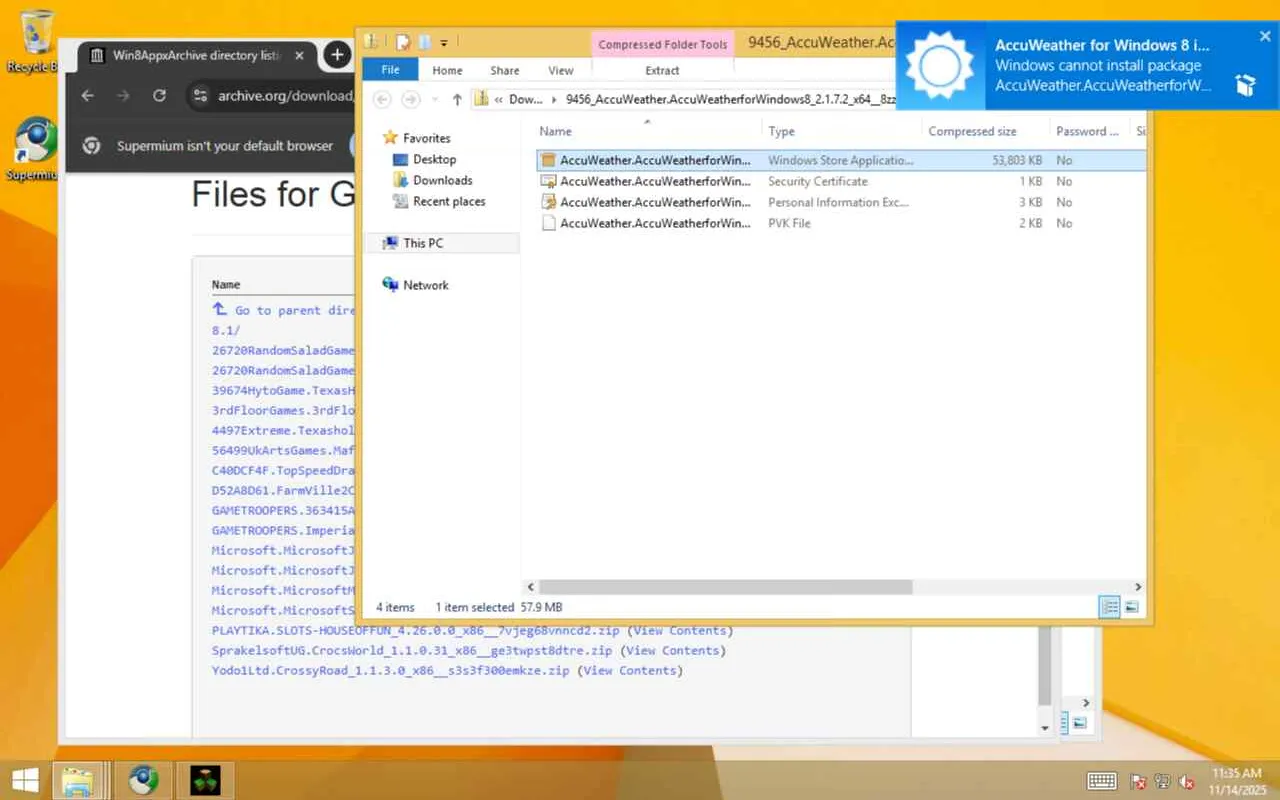The height and width of the screenshot is (800, 1280).
Task: Select Network in the navigation pane
Action: point(425,285)
